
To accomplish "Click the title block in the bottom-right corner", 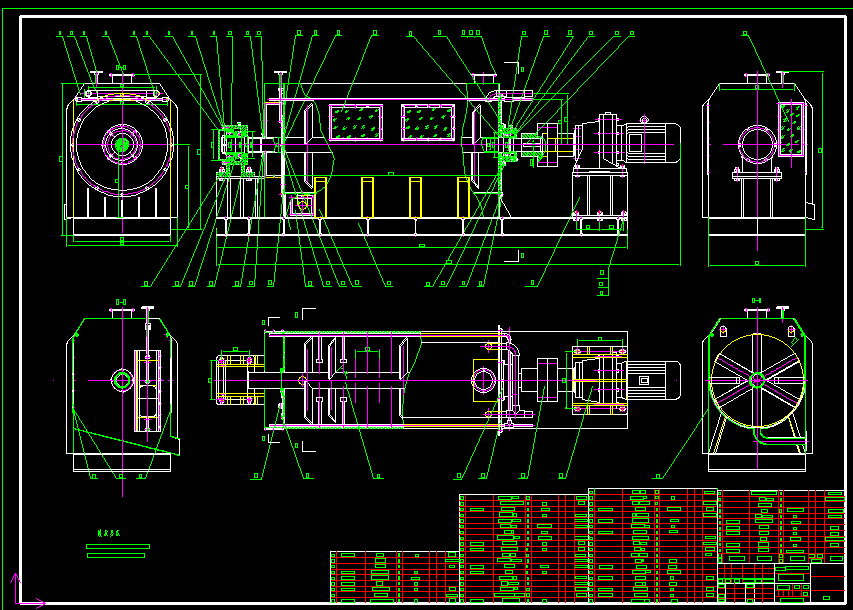I will coord(781,583).
